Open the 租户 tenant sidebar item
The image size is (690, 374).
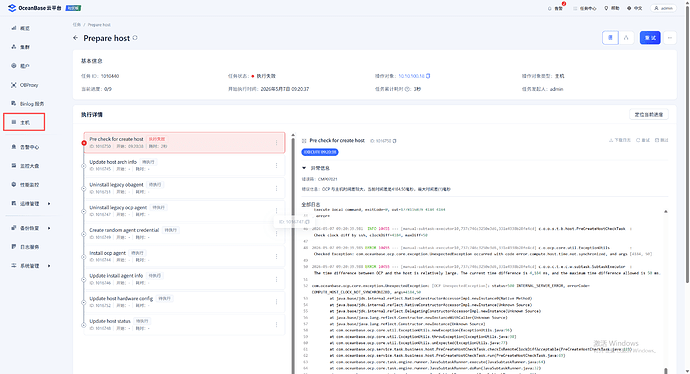pos(25,66)
